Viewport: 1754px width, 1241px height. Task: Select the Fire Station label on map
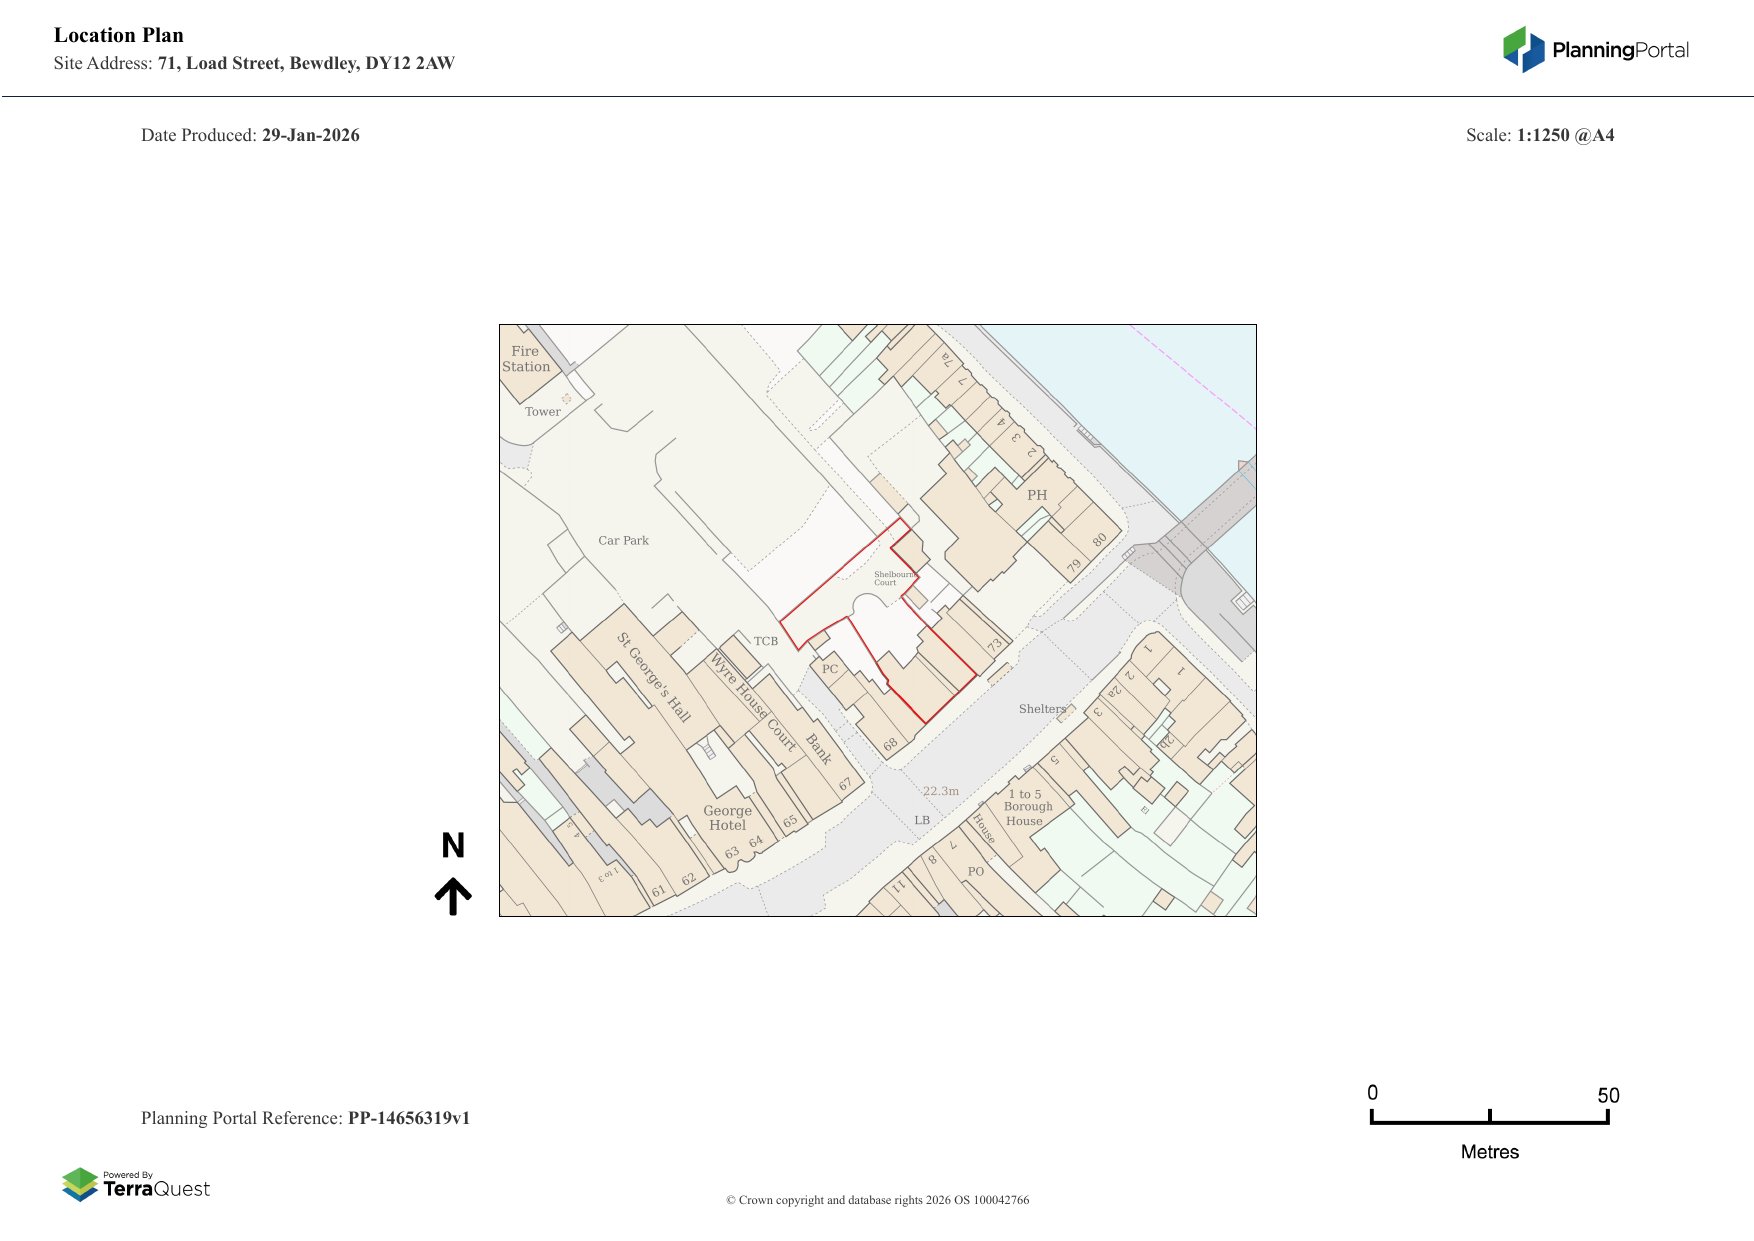click(x=526, y=359)
